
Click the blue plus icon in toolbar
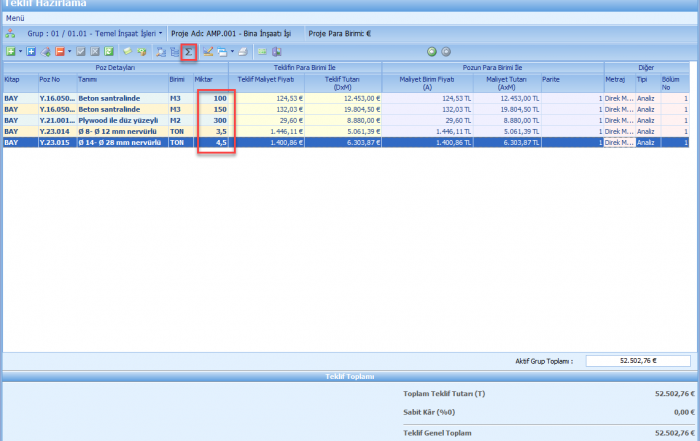[x=31, y=51]
